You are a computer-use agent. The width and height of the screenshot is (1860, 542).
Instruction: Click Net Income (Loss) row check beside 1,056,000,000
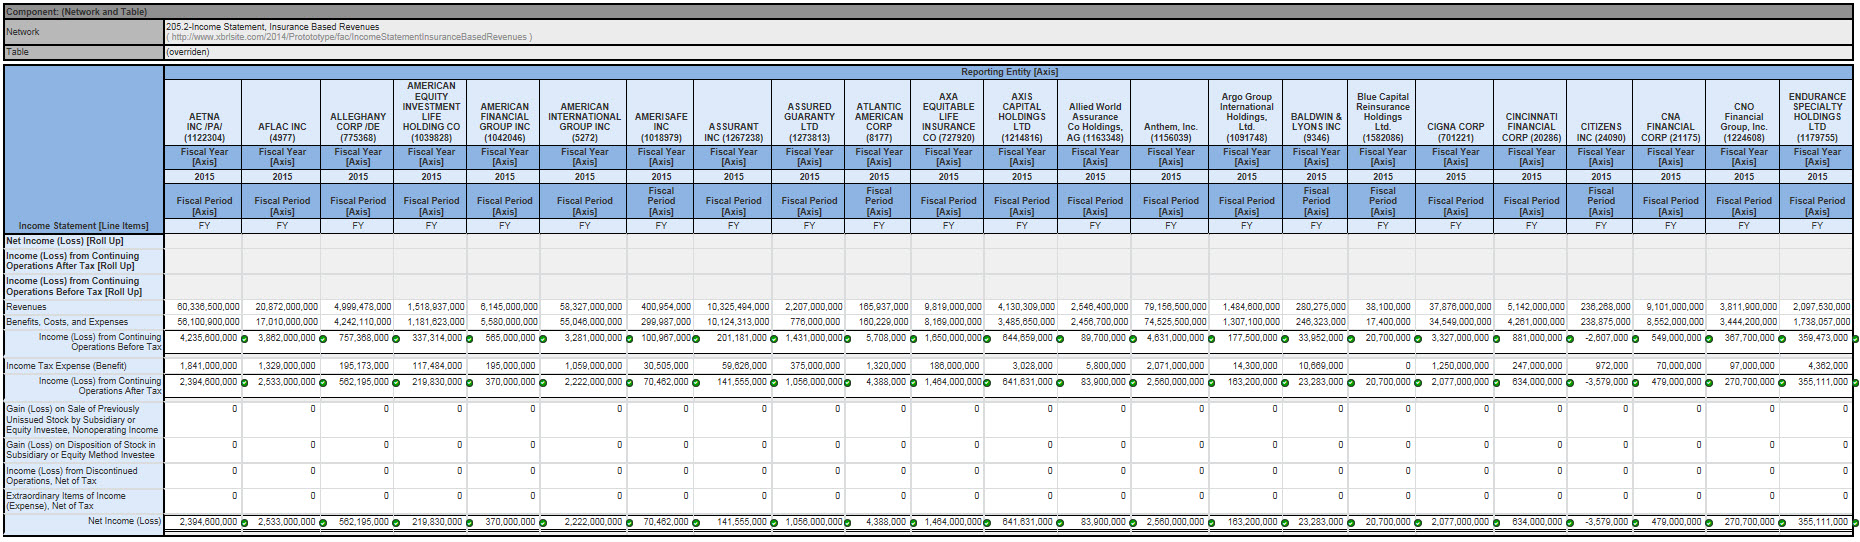pyautogui.click(x=848, y=523)
